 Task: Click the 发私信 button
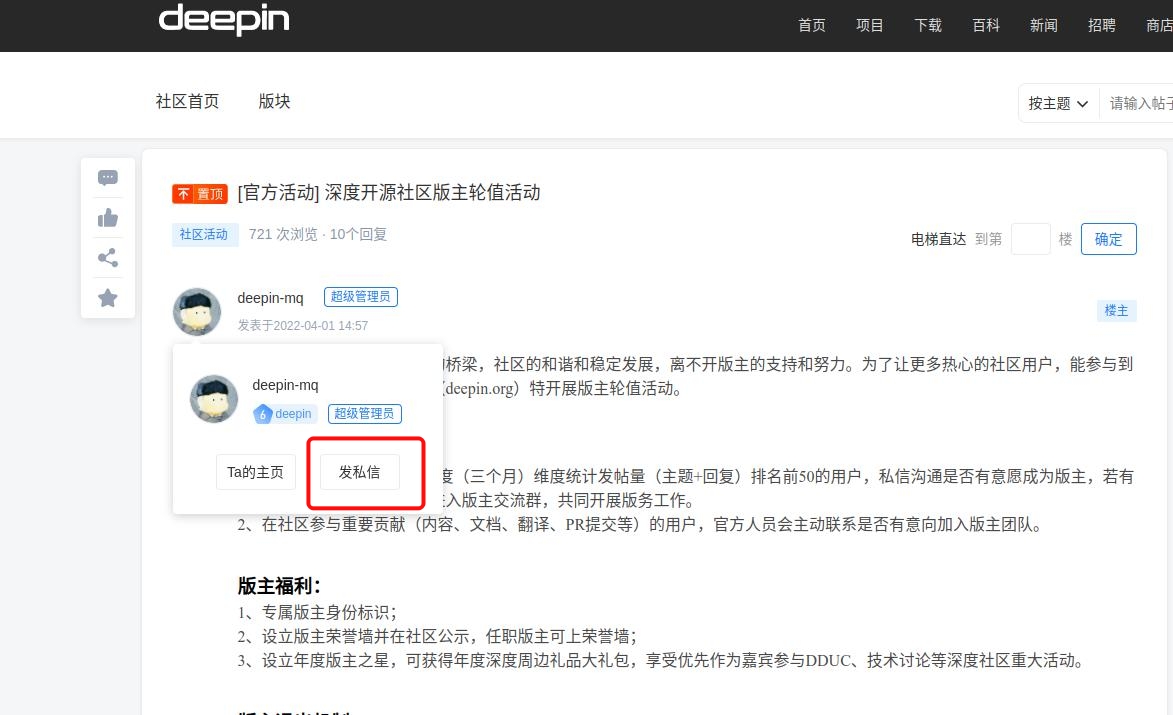click(360, 472)
